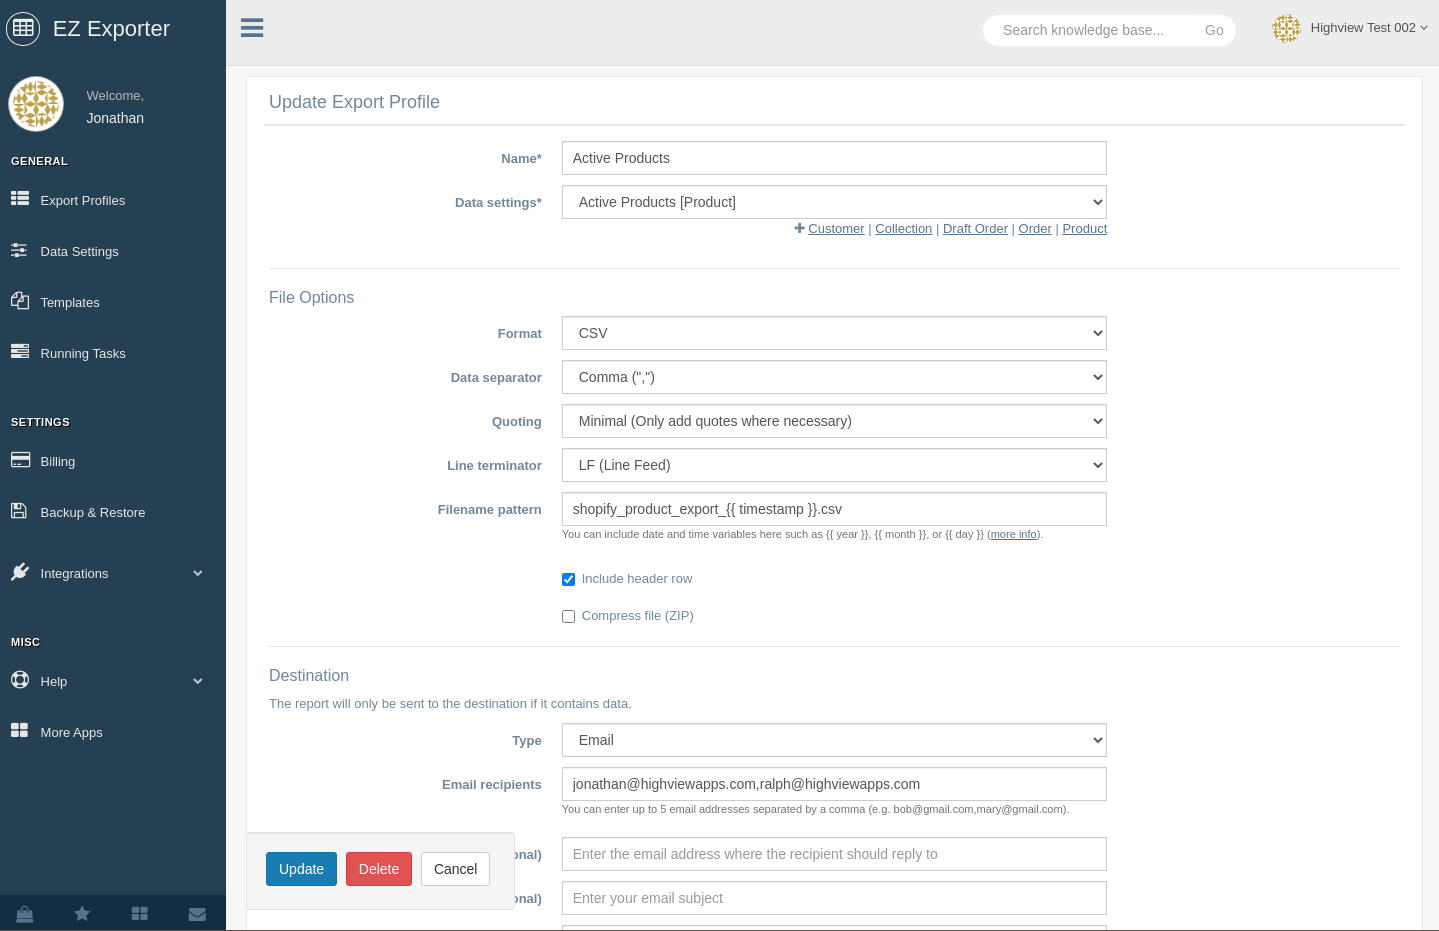The image size is (1439, 931).
Task: Enable the Compress file (ZIP) checkbox
Action: [568, 616]
